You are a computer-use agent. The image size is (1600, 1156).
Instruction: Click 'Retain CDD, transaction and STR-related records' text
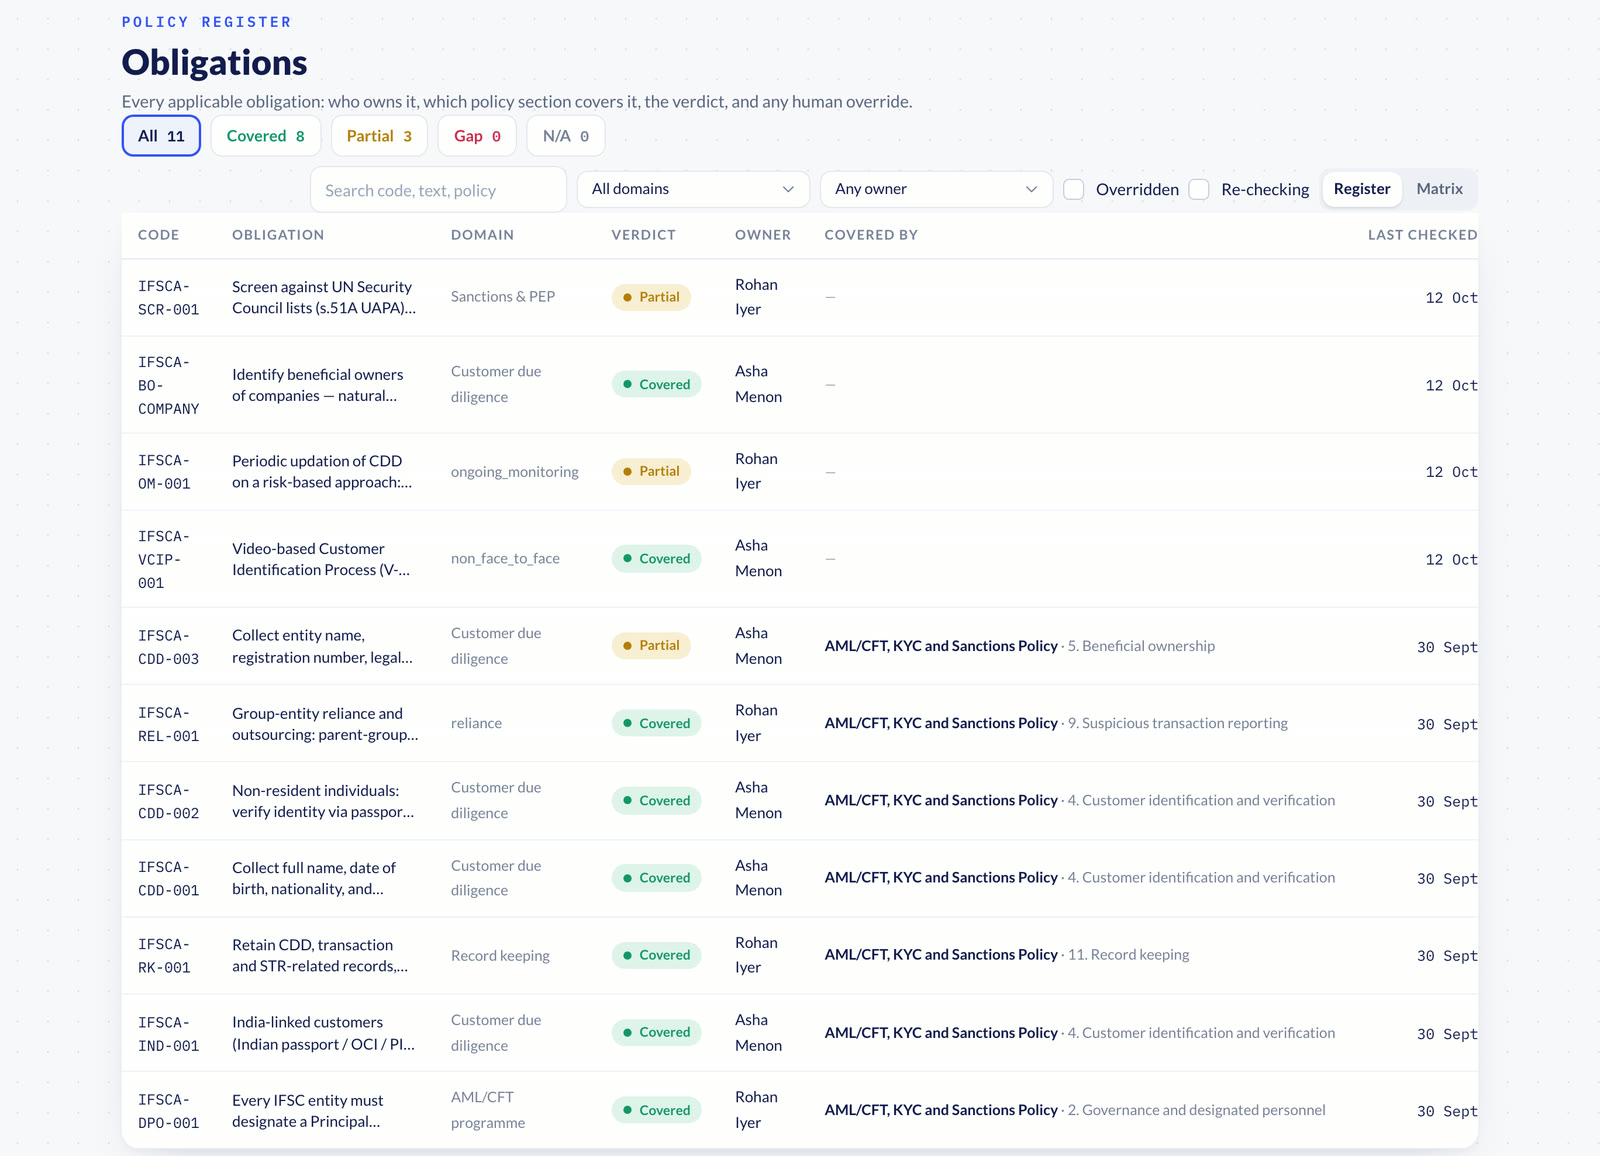pos(320,956)
